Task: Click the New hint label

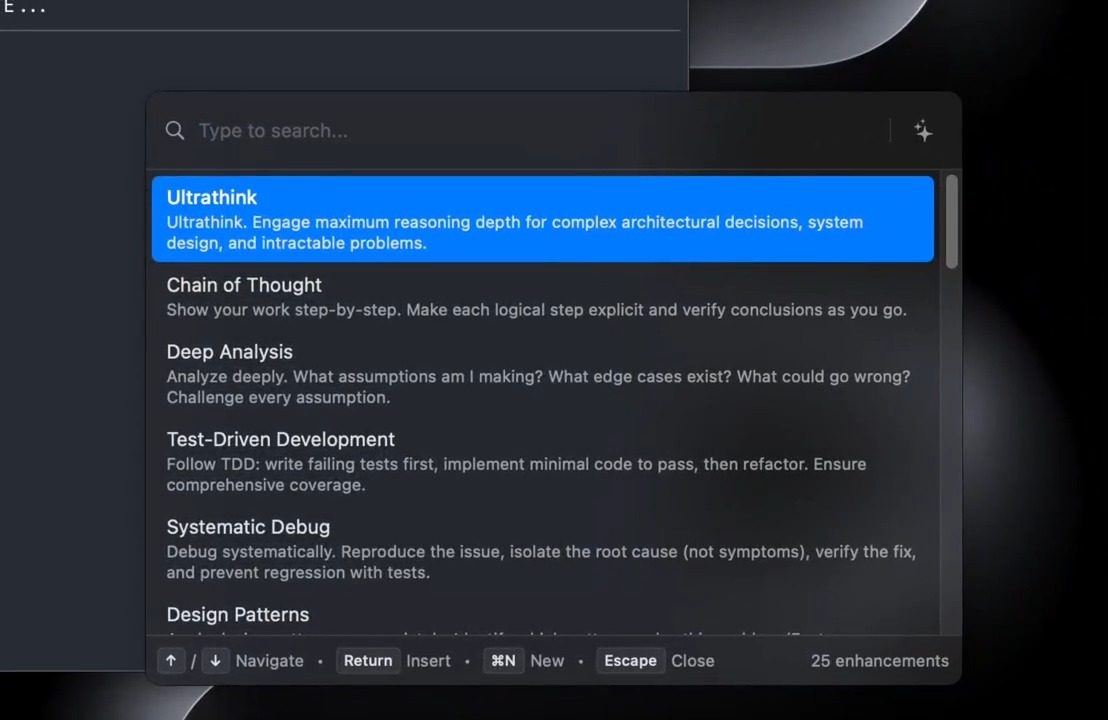Action: 547,661
